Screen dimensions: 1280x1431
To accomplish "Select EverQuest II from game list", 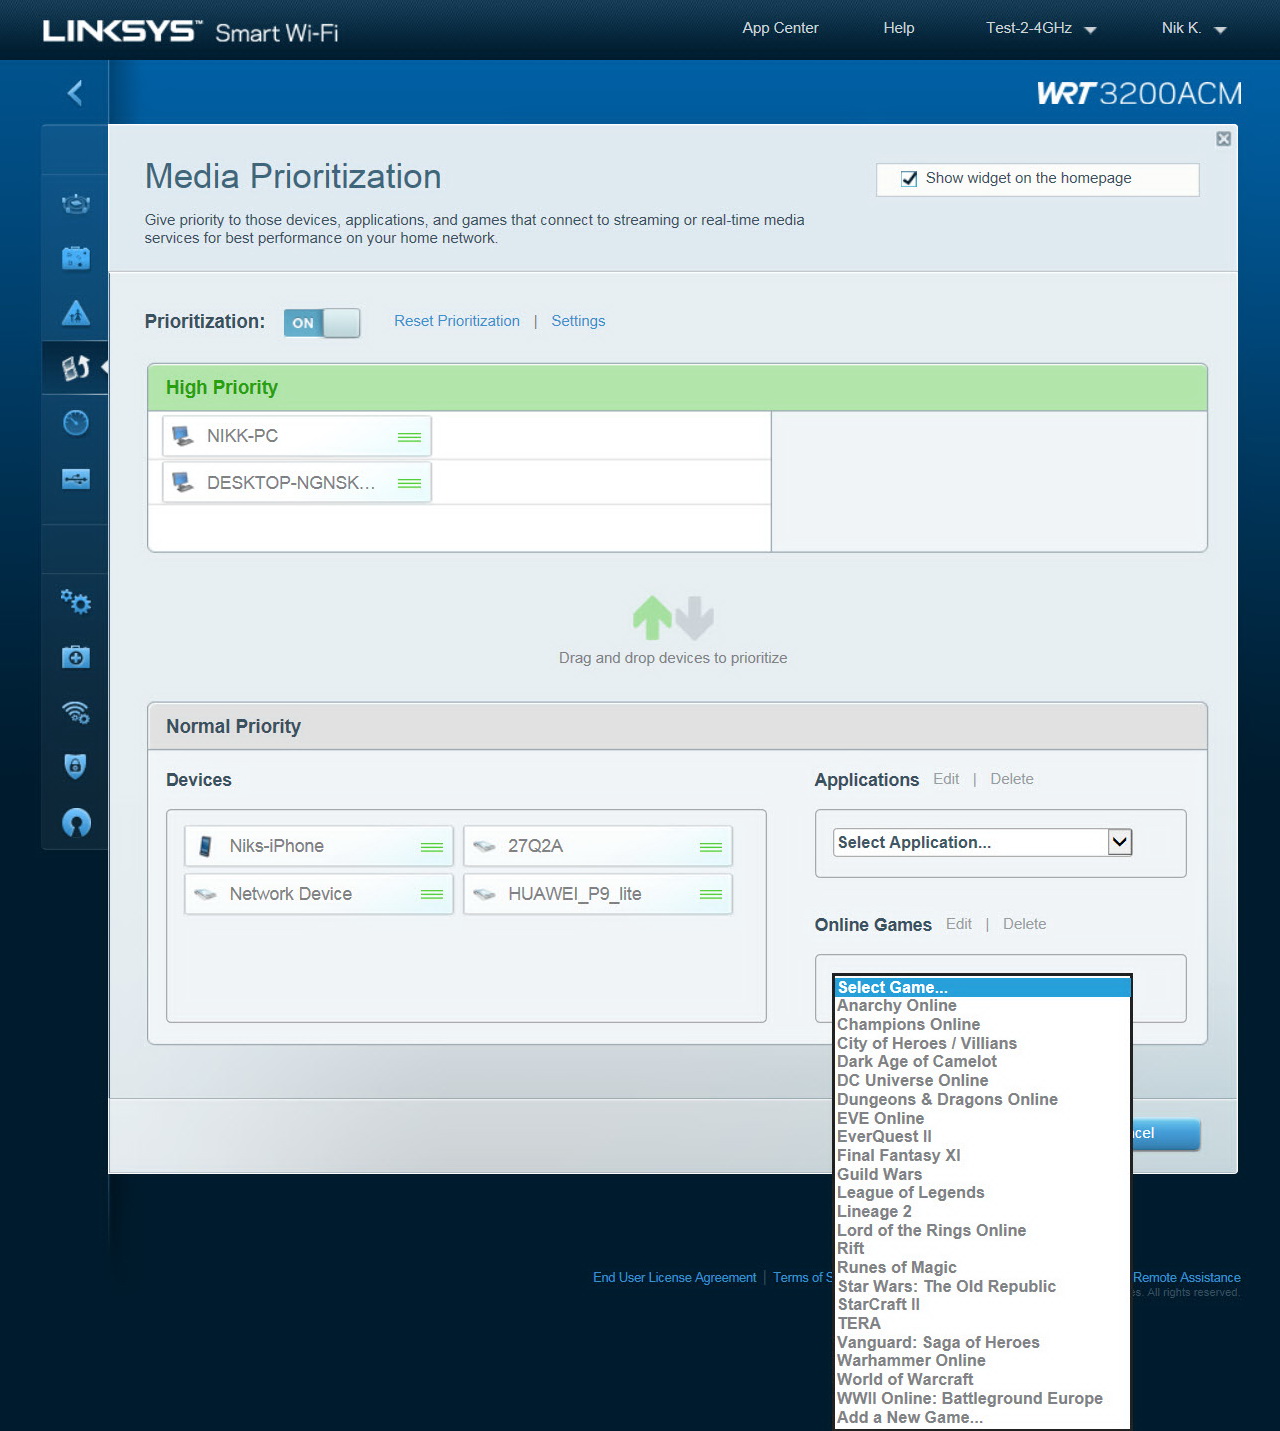I will coord(983,1136).
